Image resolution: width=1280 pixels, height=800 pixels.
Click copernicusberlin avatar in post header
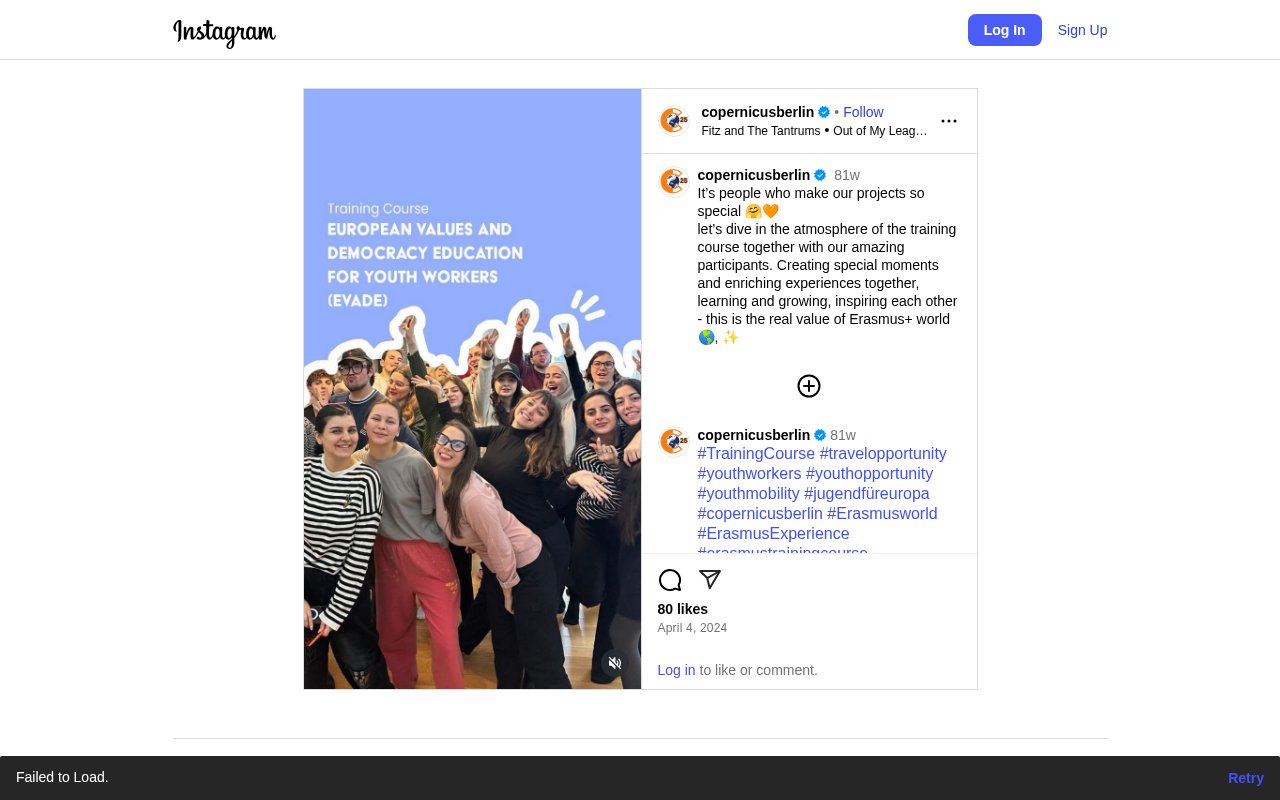pos(674,121)
